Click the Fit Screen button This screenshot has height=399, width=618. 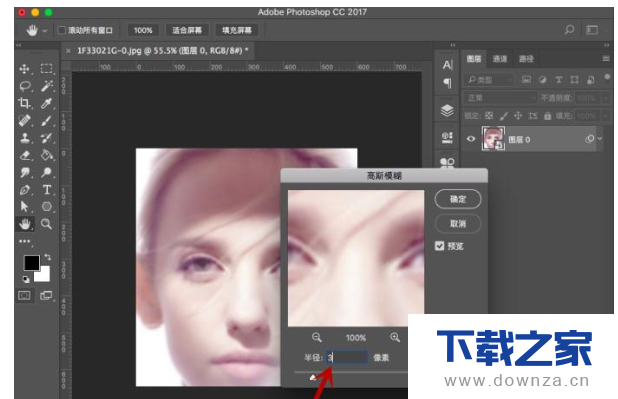click(x=187, y=30)
